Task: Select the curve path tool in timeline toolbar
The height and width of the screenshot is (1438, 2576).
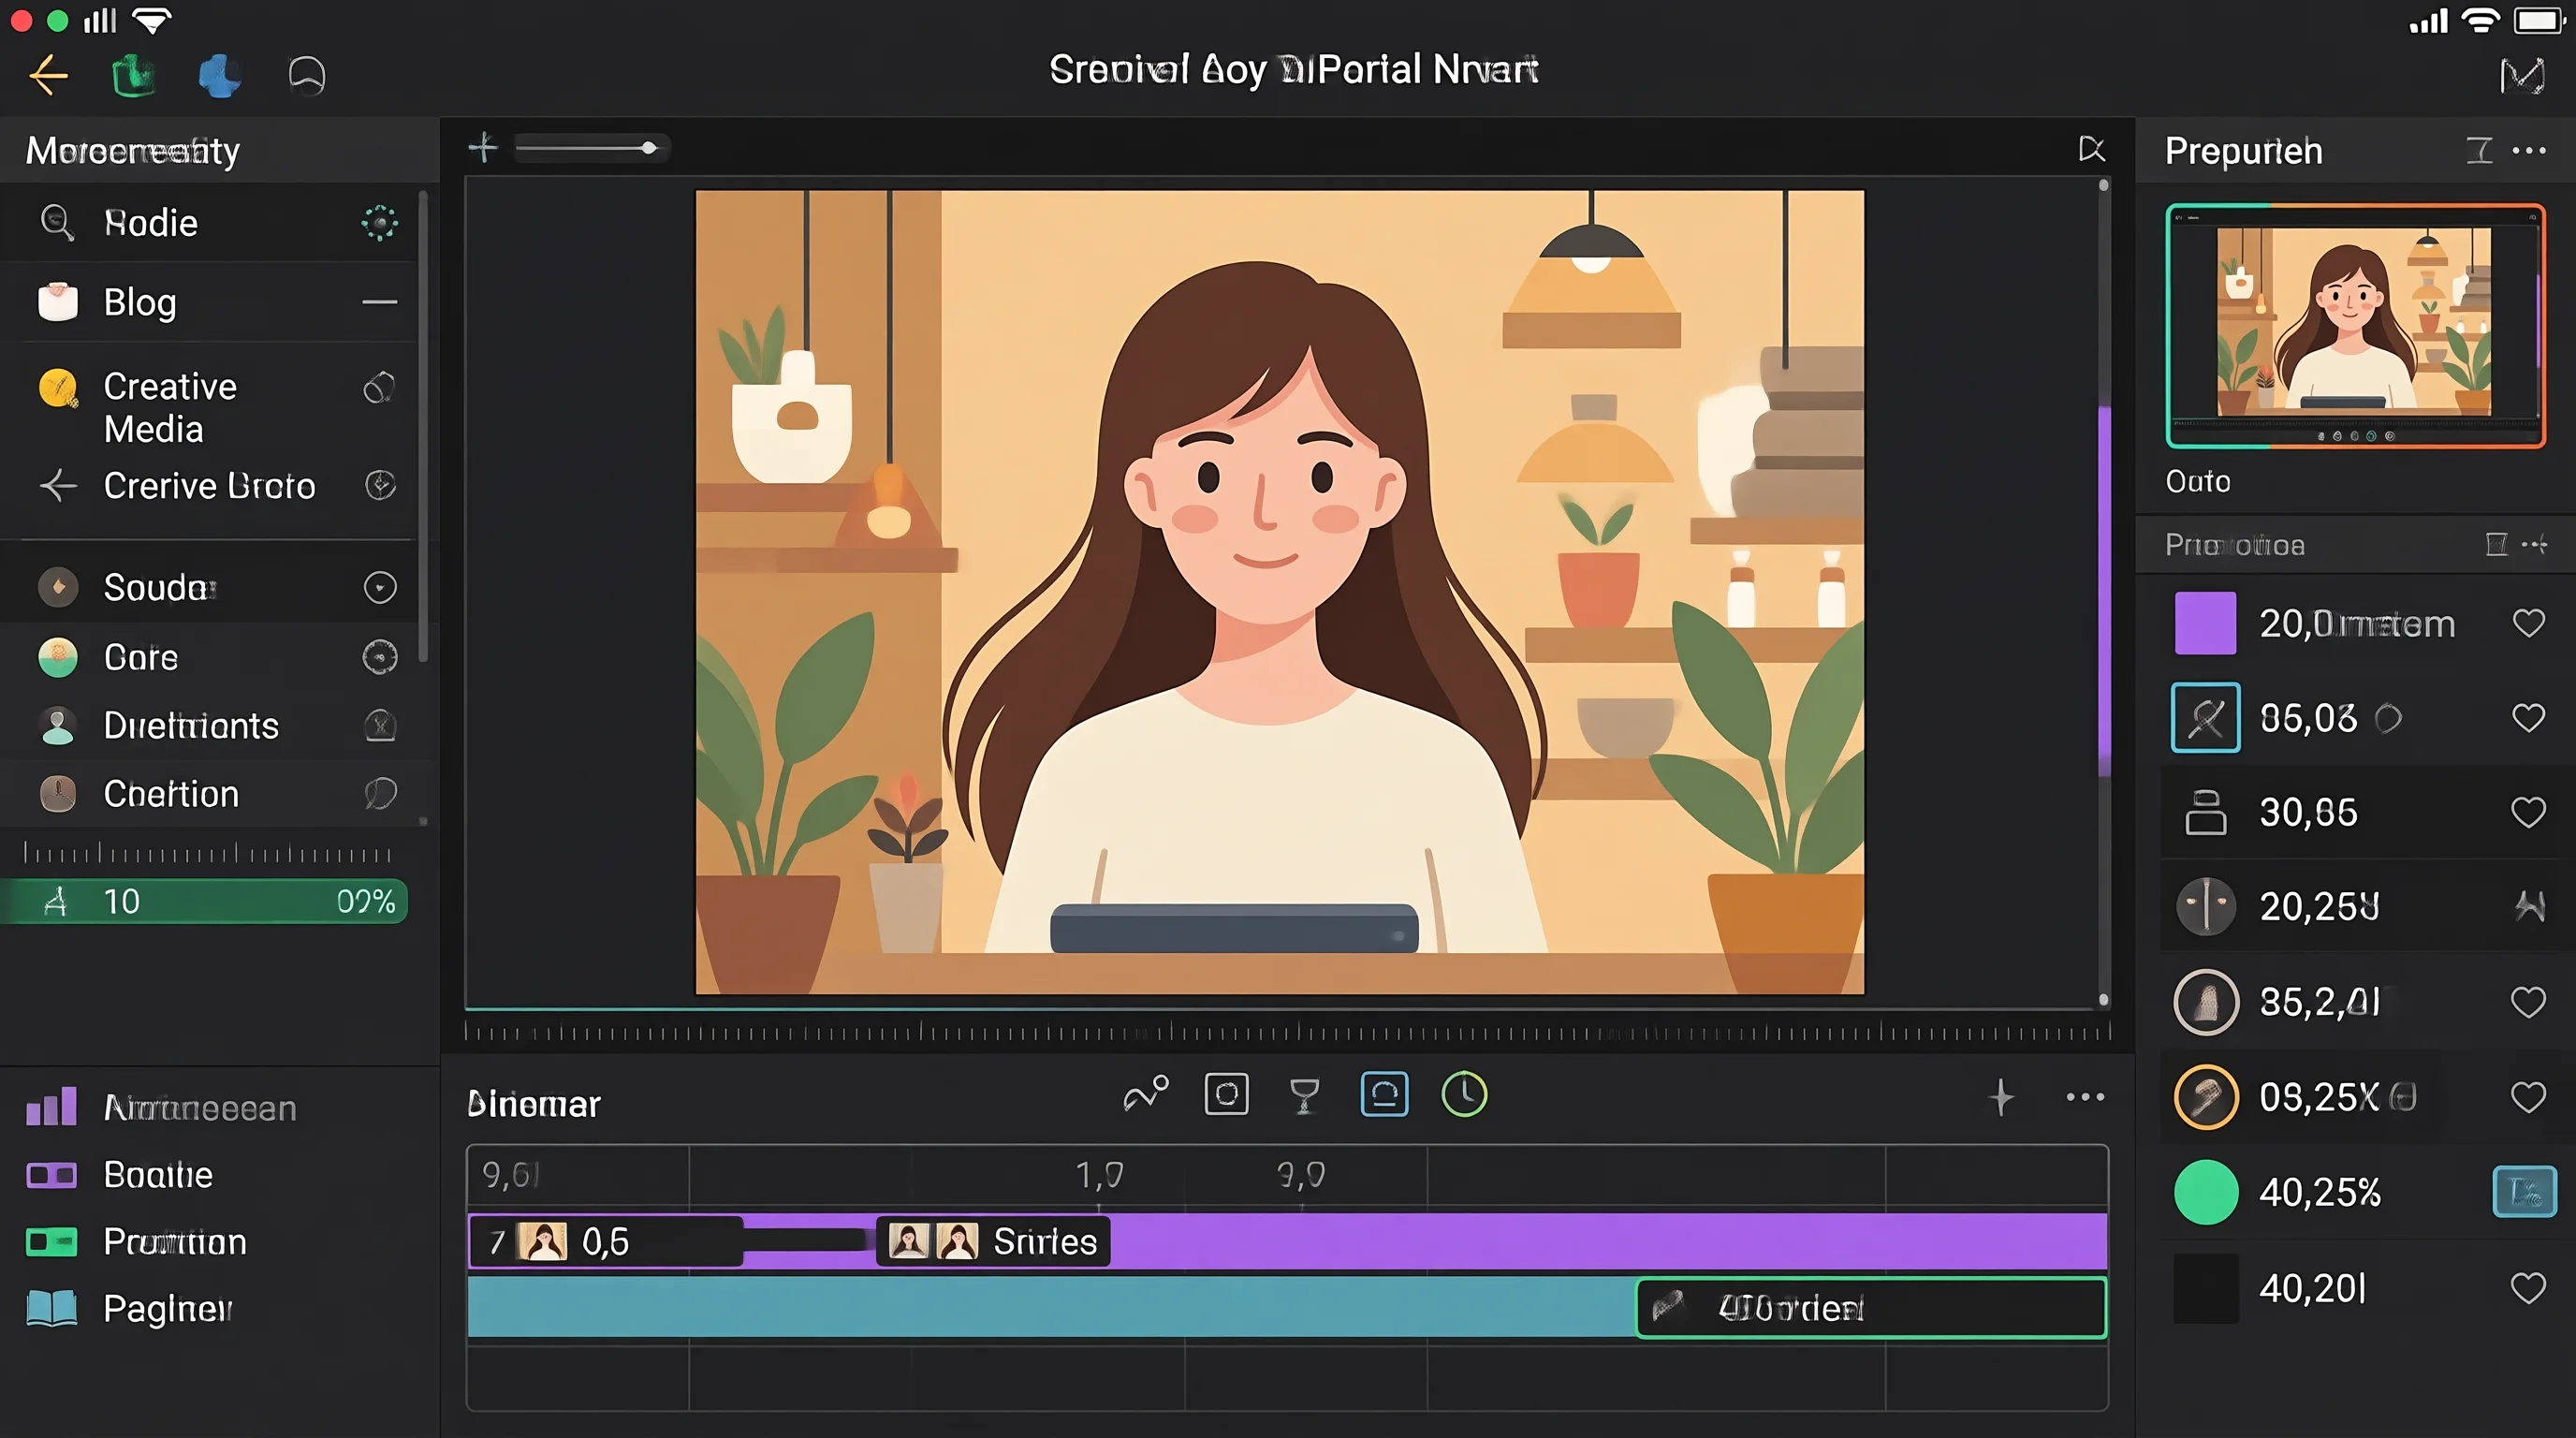Action: point(1146,1094)
